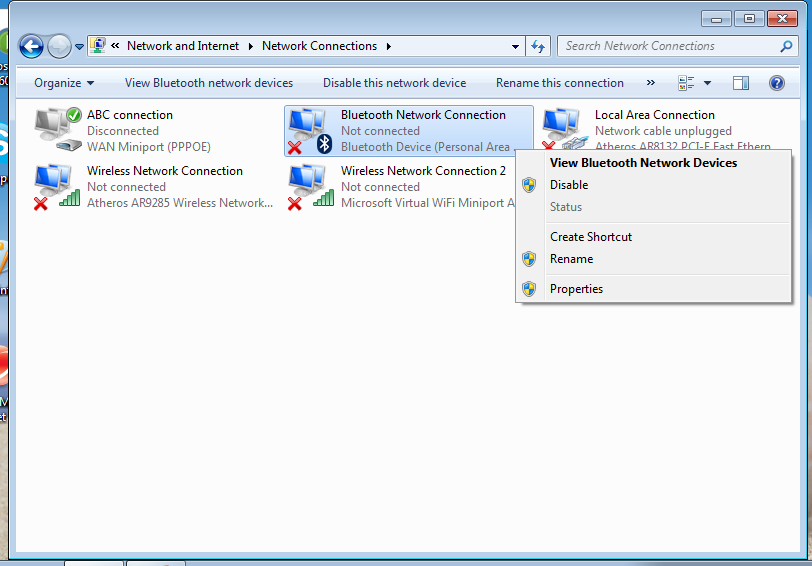The image size is (812, 566).
Task: Select Wireless Network Connection 2 icon
Action: click(x=311, y=187)
